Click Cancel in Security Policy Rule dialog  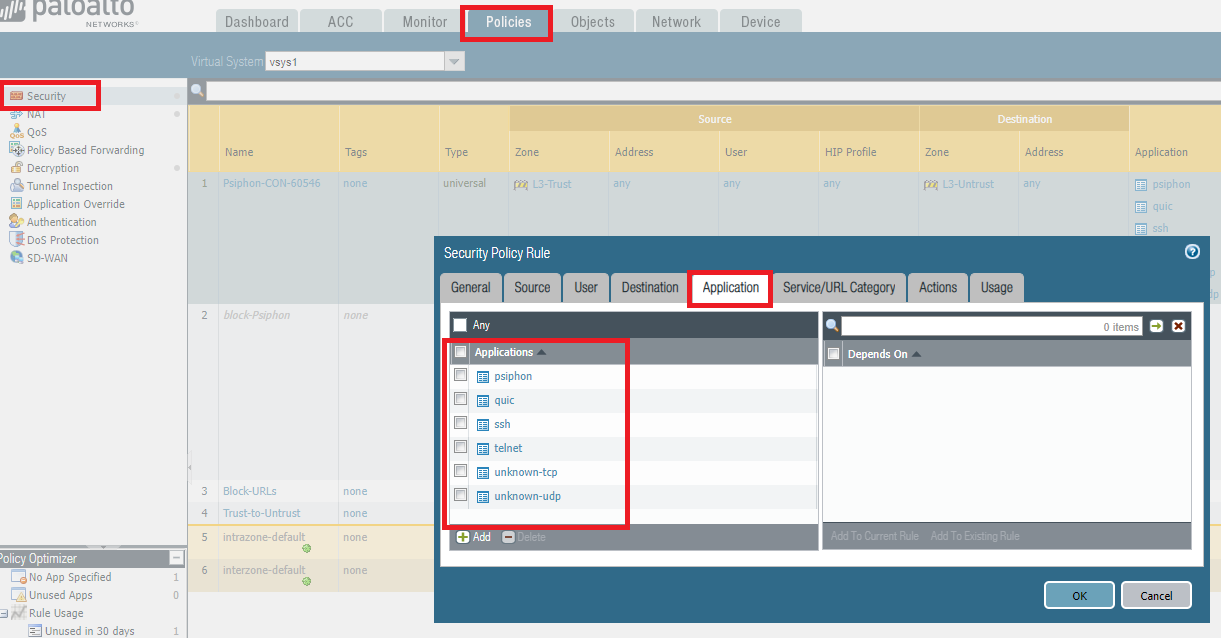click(x=1156, y=595)
